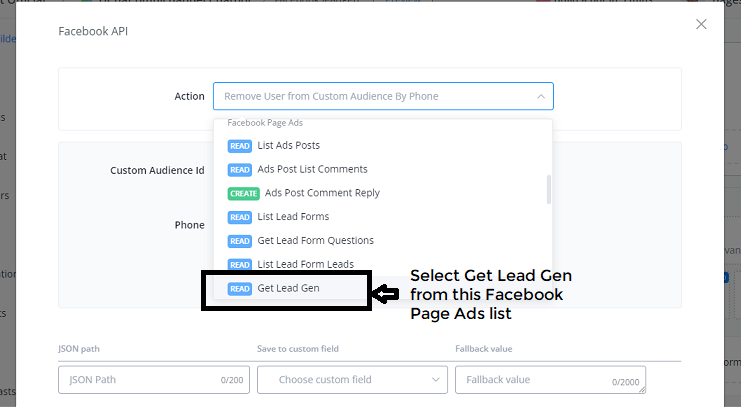Select List Lead Forms option
This screenshot has width=741, height=407.
point(293,217)
